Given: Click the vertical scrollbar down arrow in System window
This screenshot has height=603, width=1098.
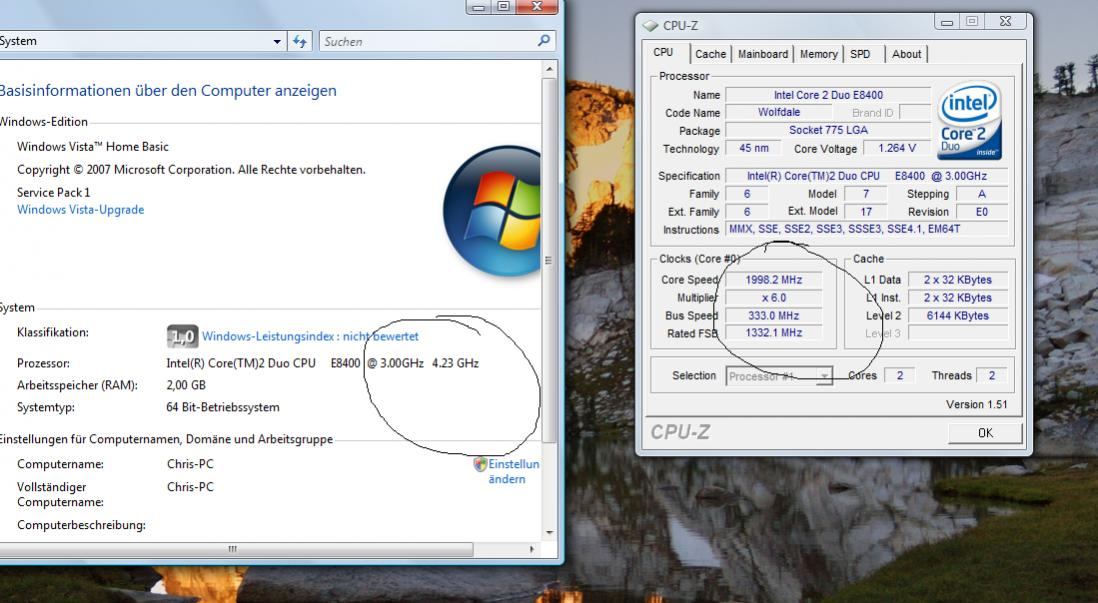Looking at the screenshot, I should (x=550, y=534).
